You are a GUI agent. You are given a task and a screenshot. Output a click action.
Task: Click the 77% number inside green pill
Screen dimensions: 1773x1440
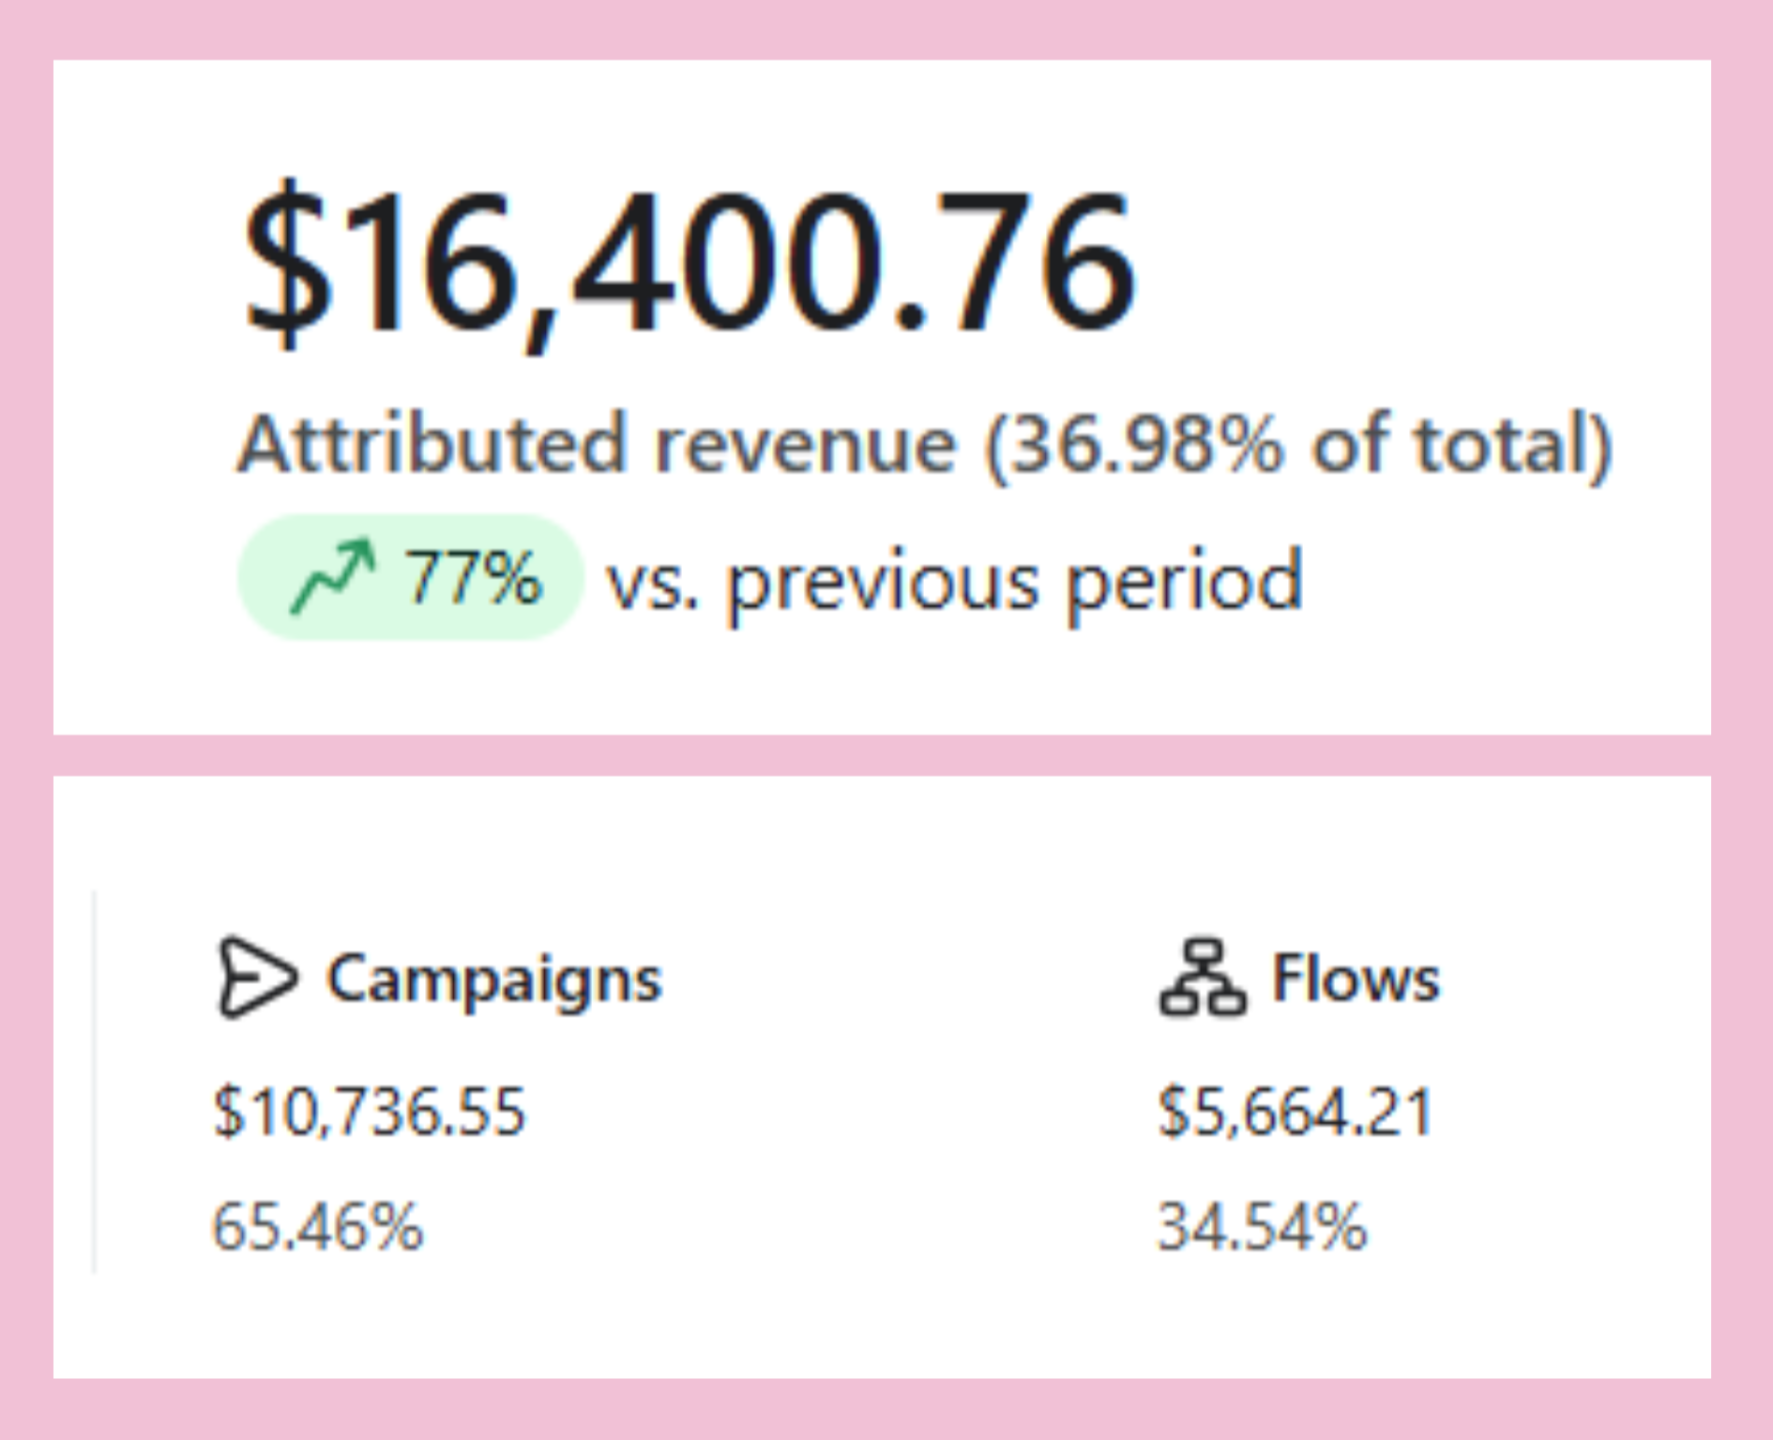point(472,578)
